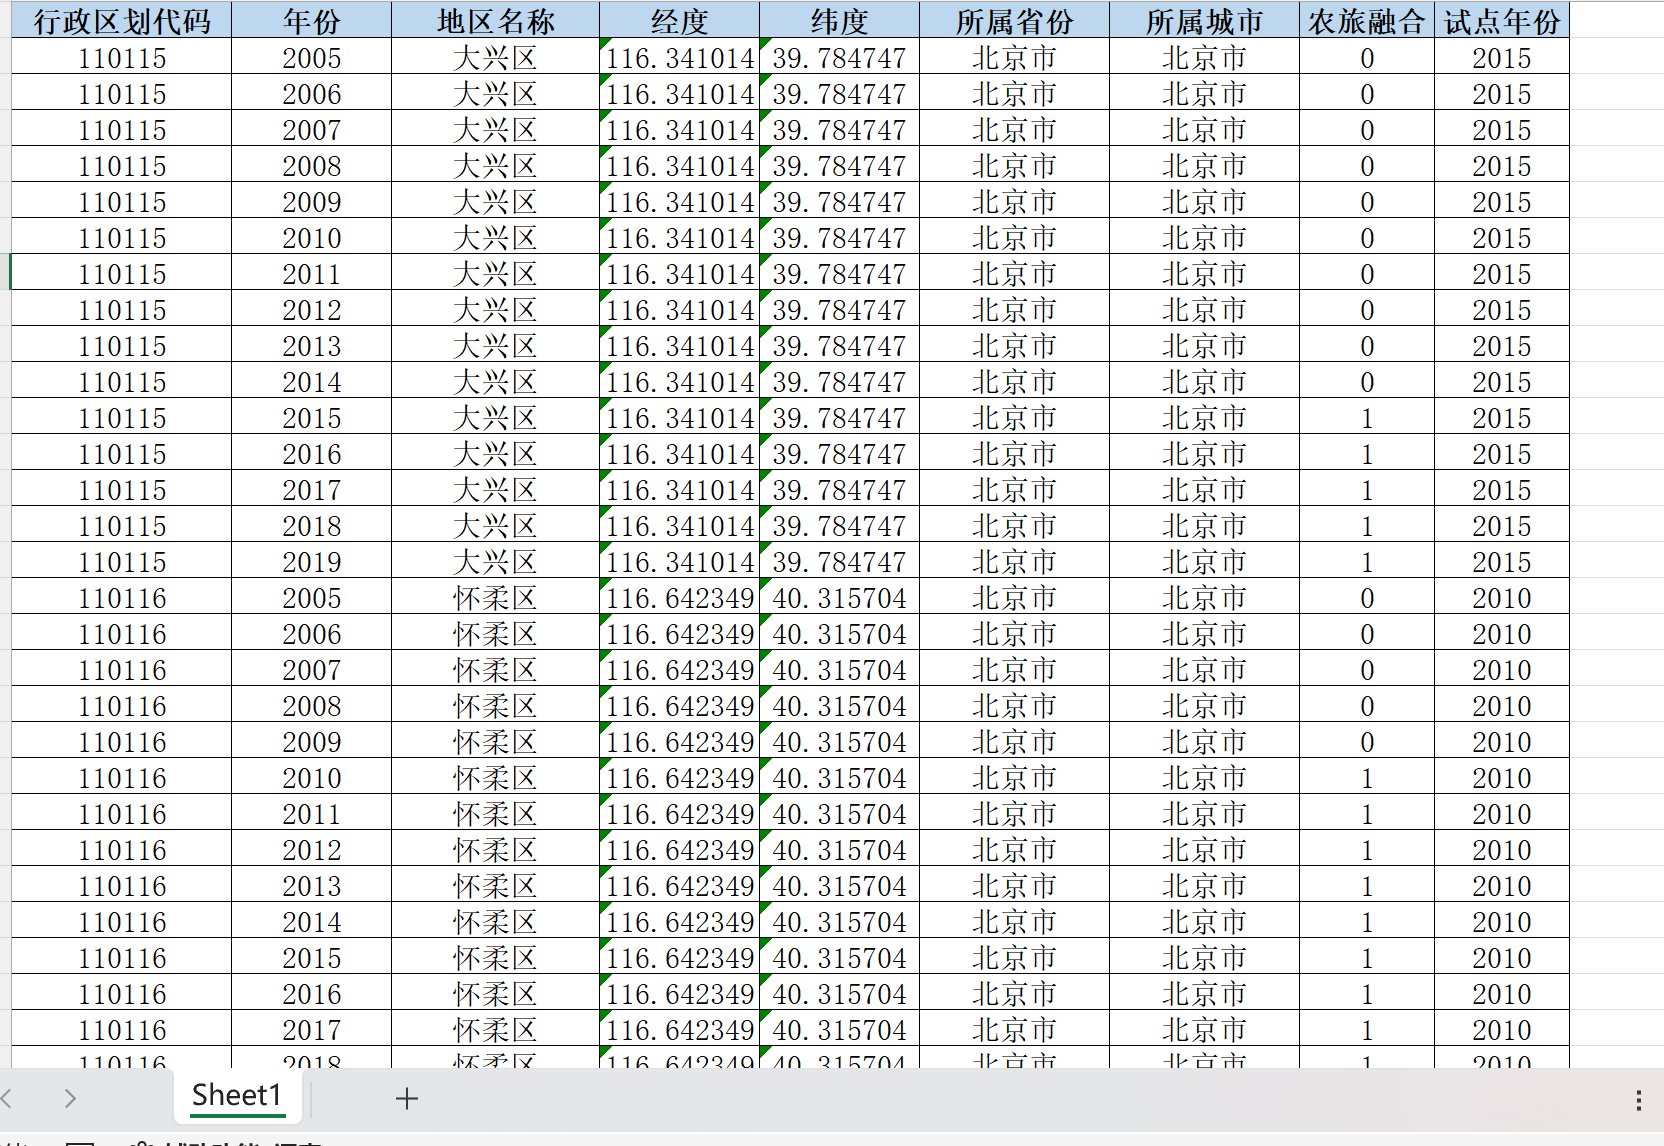Screen dimensions: 1664x1146
Task: Click 怀柔区 in the 2006 row
Action: 496,634
